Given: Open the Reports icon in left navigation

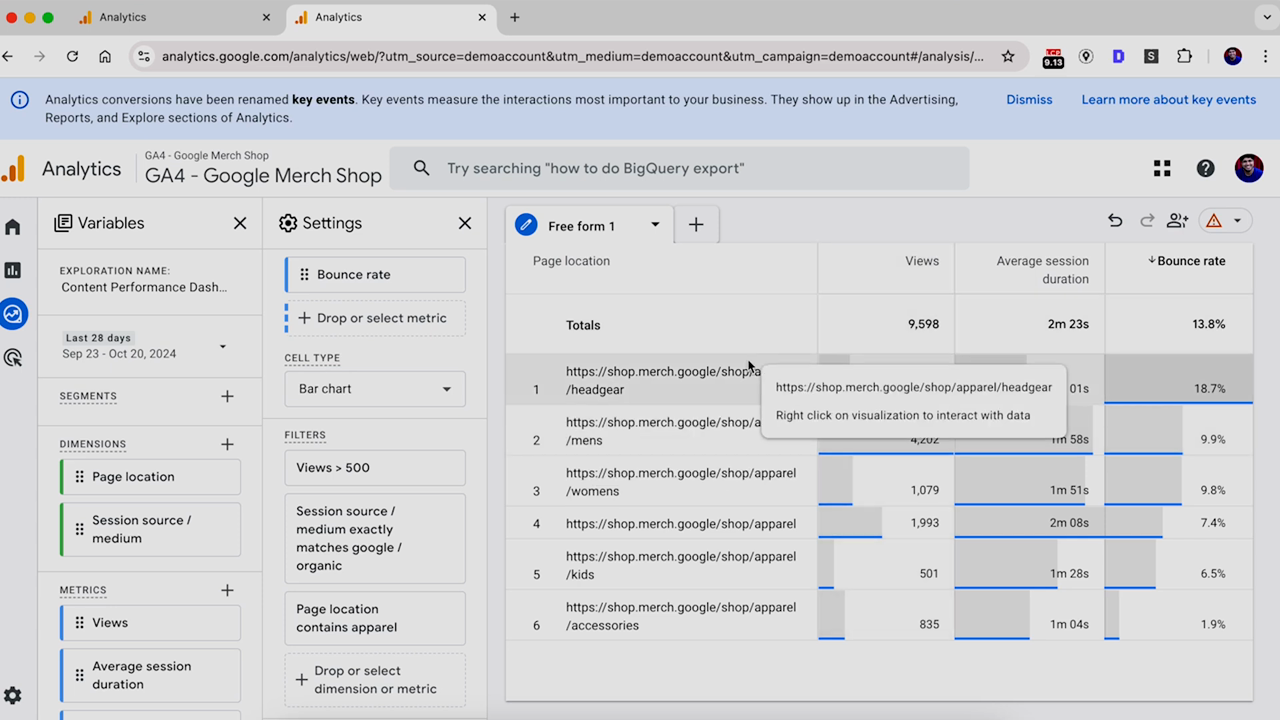Looking at the screenshot, I should pos(13,270).
